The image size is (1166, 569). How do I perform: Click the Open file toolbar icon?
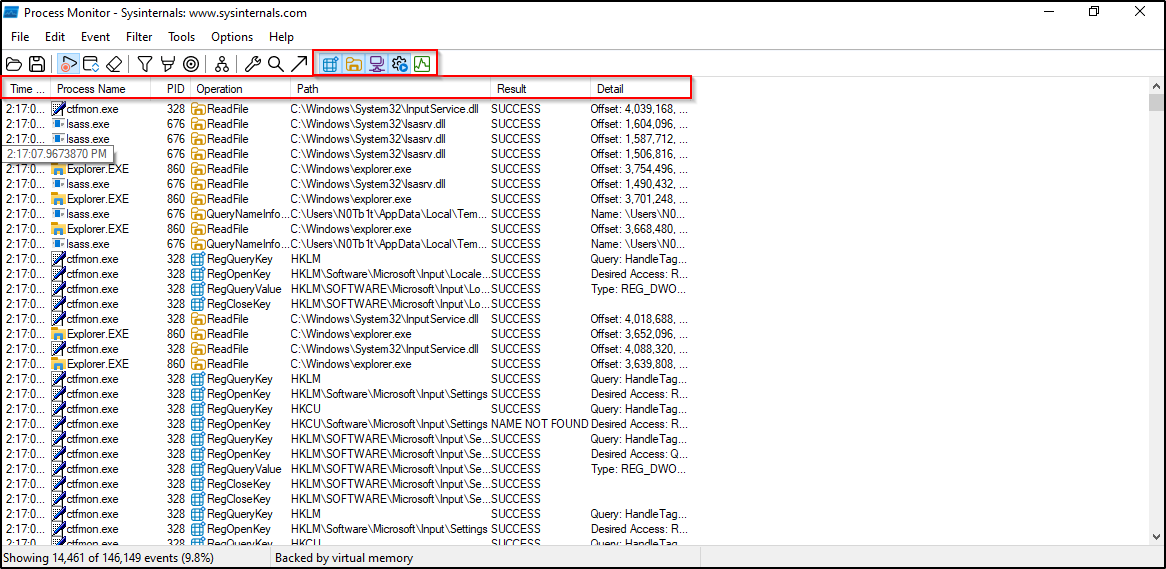14,64
